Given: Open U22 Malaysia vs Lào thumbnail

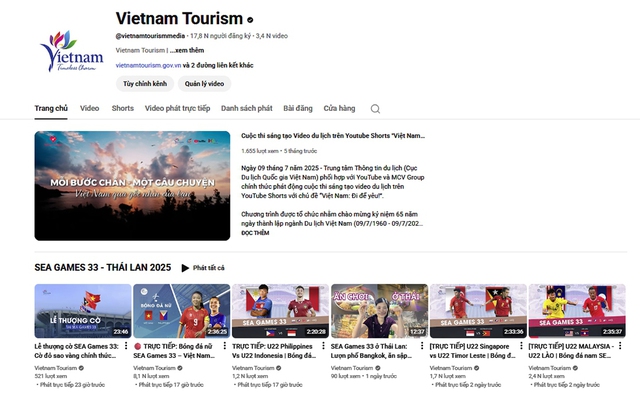Looking at the screenshot, I should click(577, 311).
